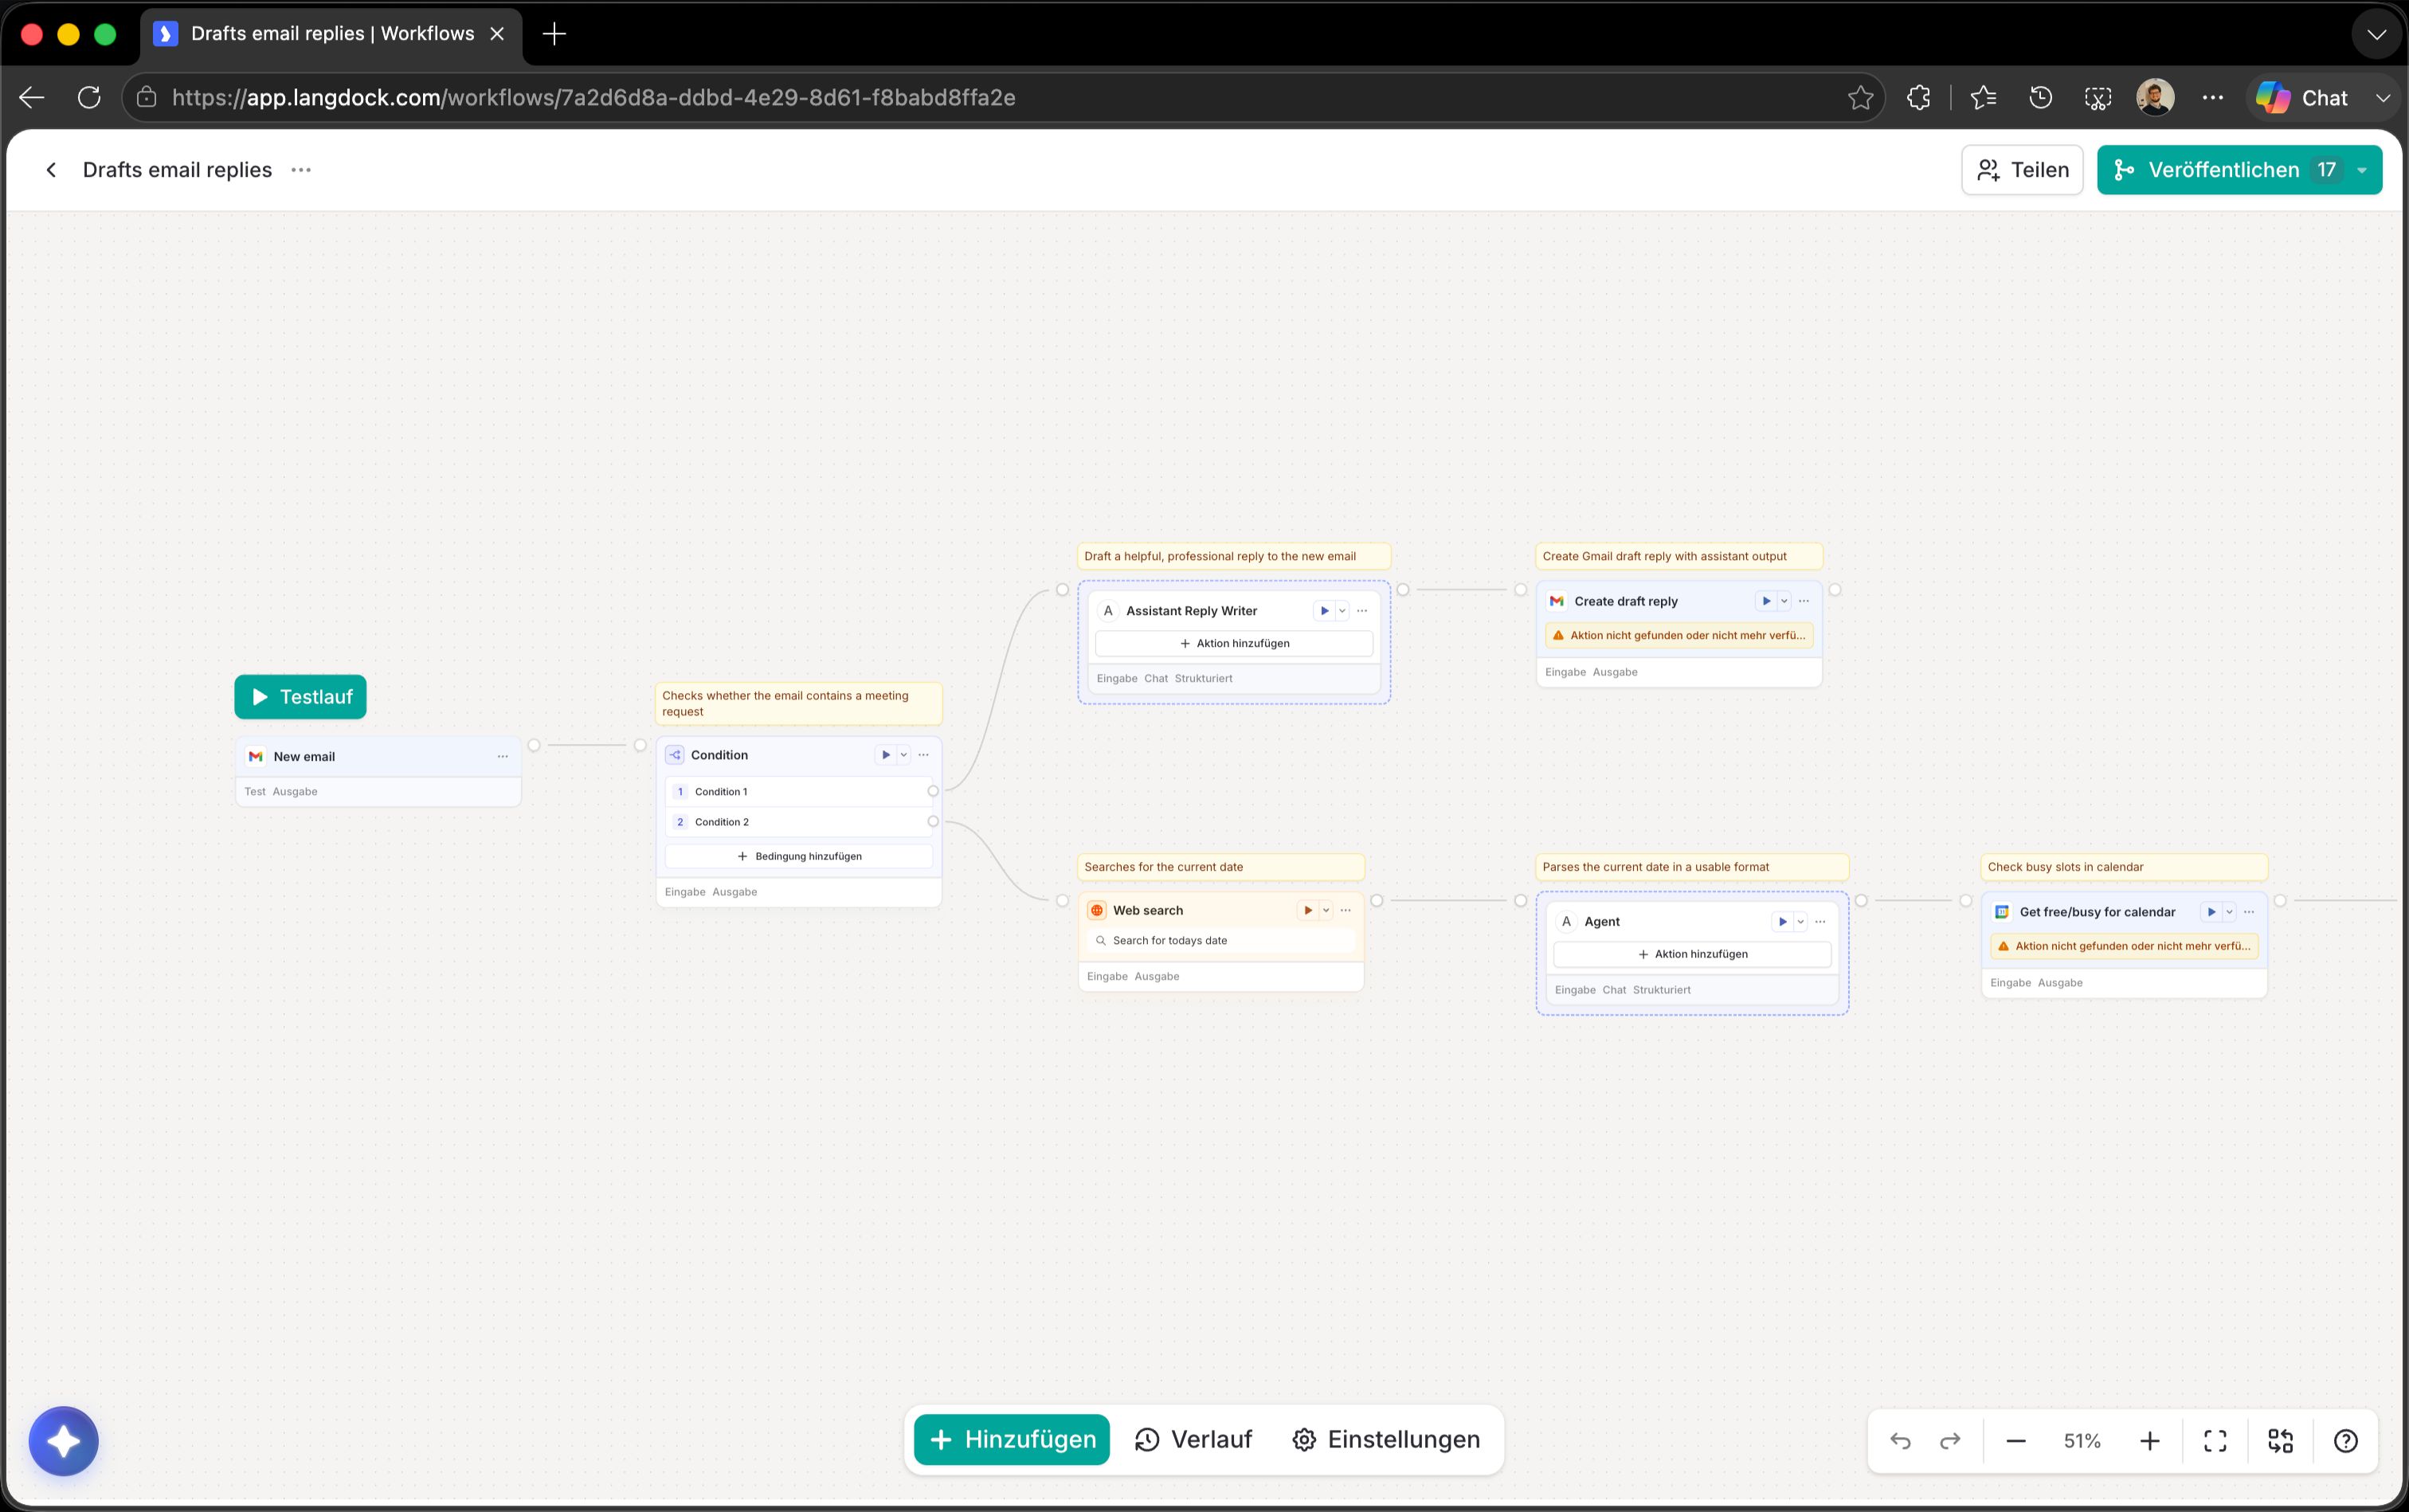Click Aktion hinzufügen in Assistant Reply Writer
Image resolution: width=2409 pixels, height=1512 pixels.
(1234, 643)
